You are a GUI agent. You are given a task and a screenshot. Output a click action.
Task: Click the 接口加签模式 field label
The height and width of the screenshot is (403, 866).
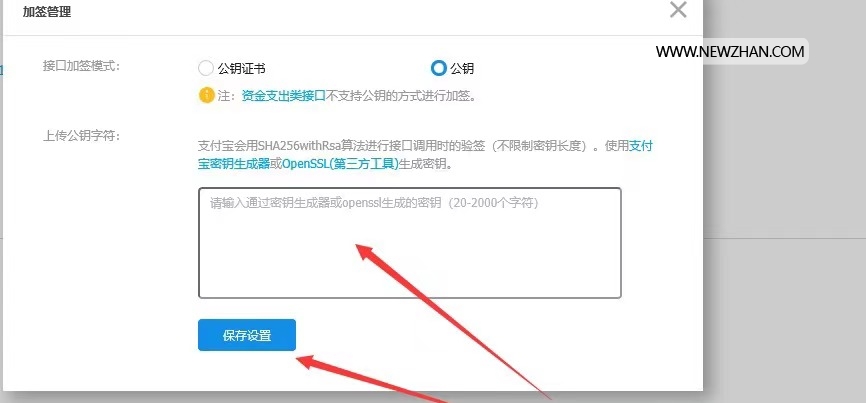(81, 66)
